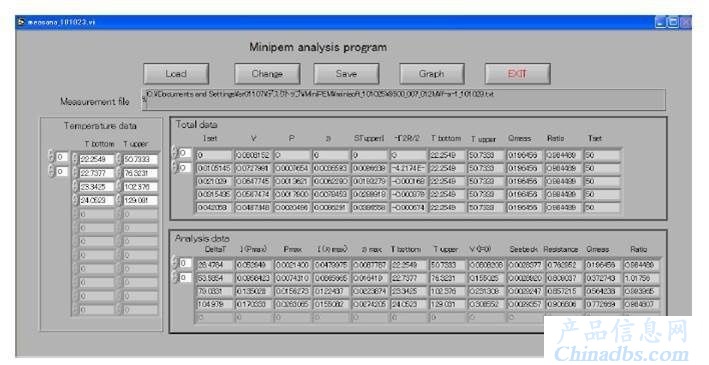
Task: Click Resistance cell 0.906606 in Analysis data
Action: (564, 304)
